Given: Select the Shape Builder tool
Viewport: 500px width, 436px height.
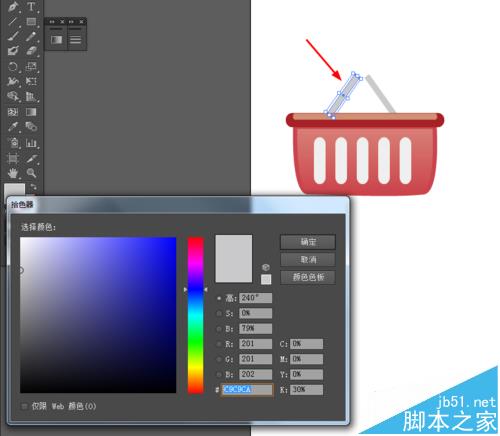Looking at the screenshot, I should tap(13, 96).
